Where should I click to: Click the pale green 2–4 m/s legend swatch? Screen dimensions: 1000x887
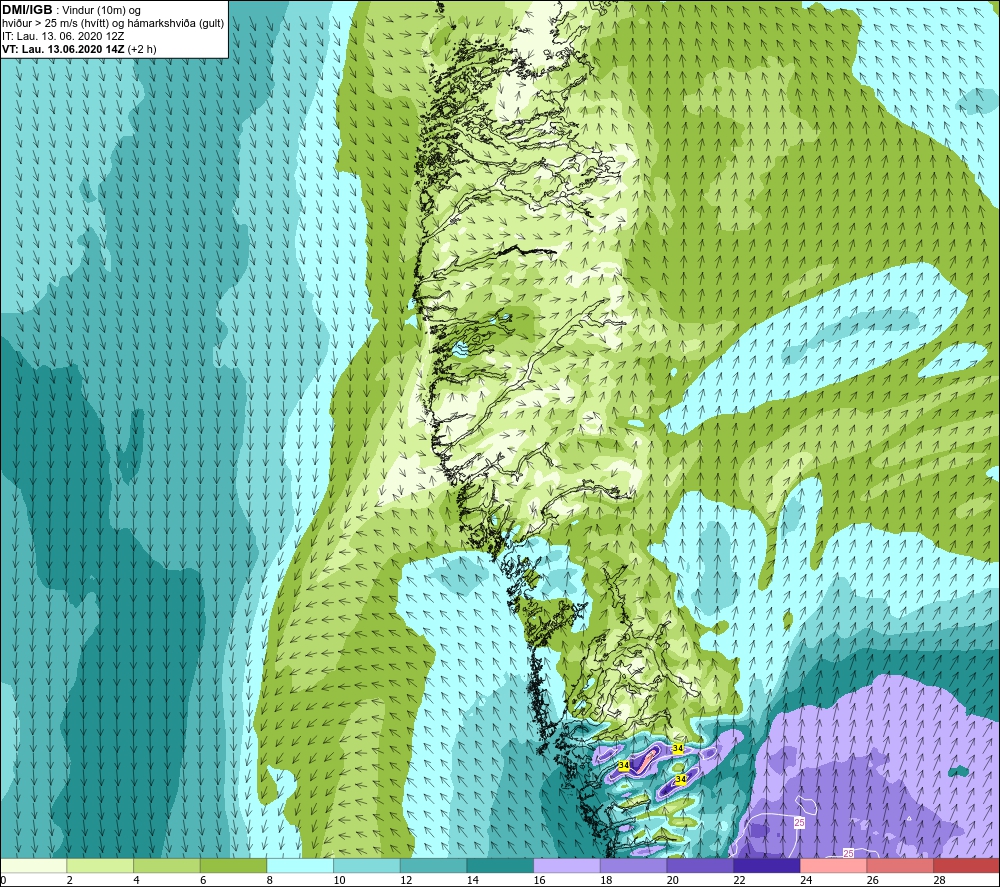100,865
